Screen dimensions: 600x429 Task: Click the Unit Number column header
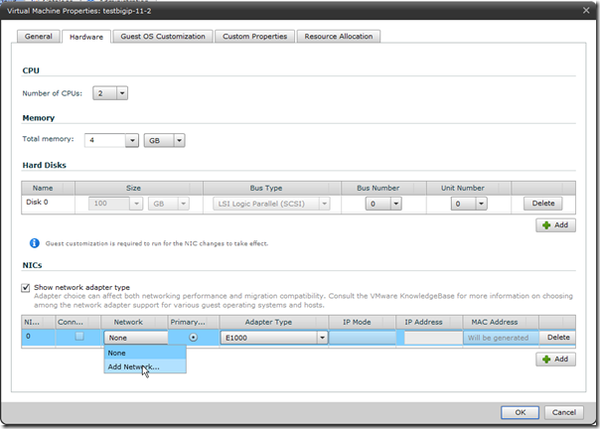point(469,188)
